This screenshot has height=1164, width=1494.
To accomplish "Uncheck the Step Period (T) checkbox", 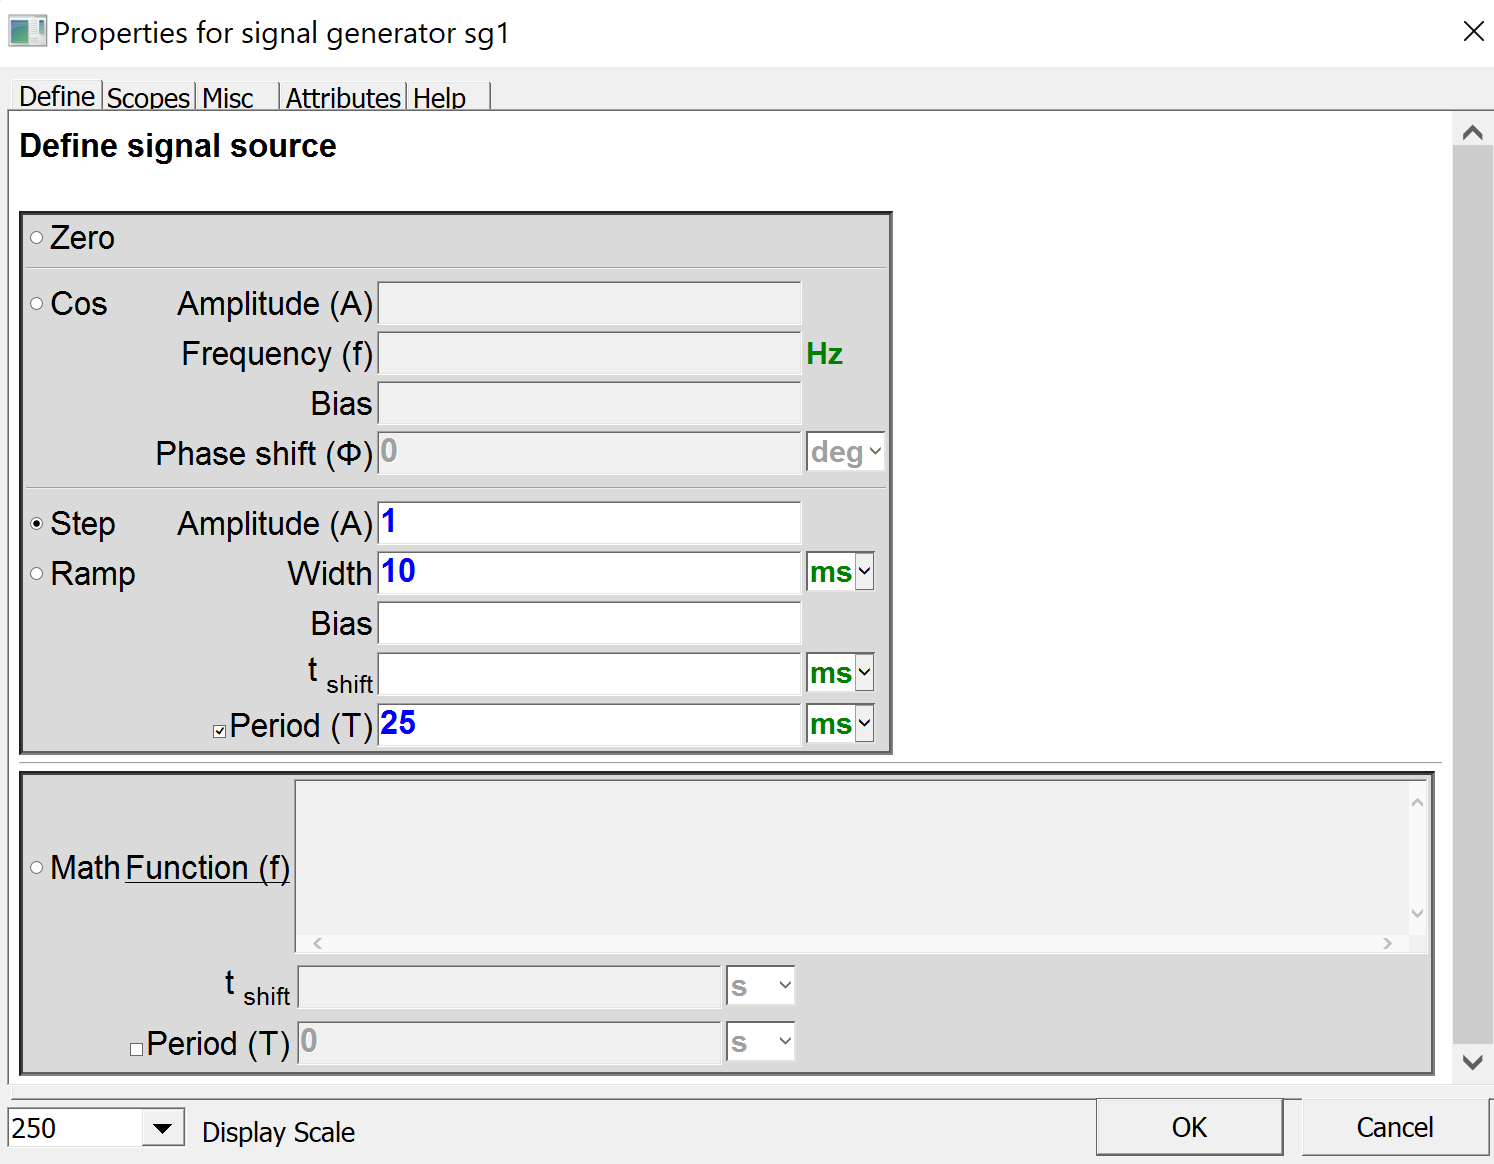I will tap(219, 731).
